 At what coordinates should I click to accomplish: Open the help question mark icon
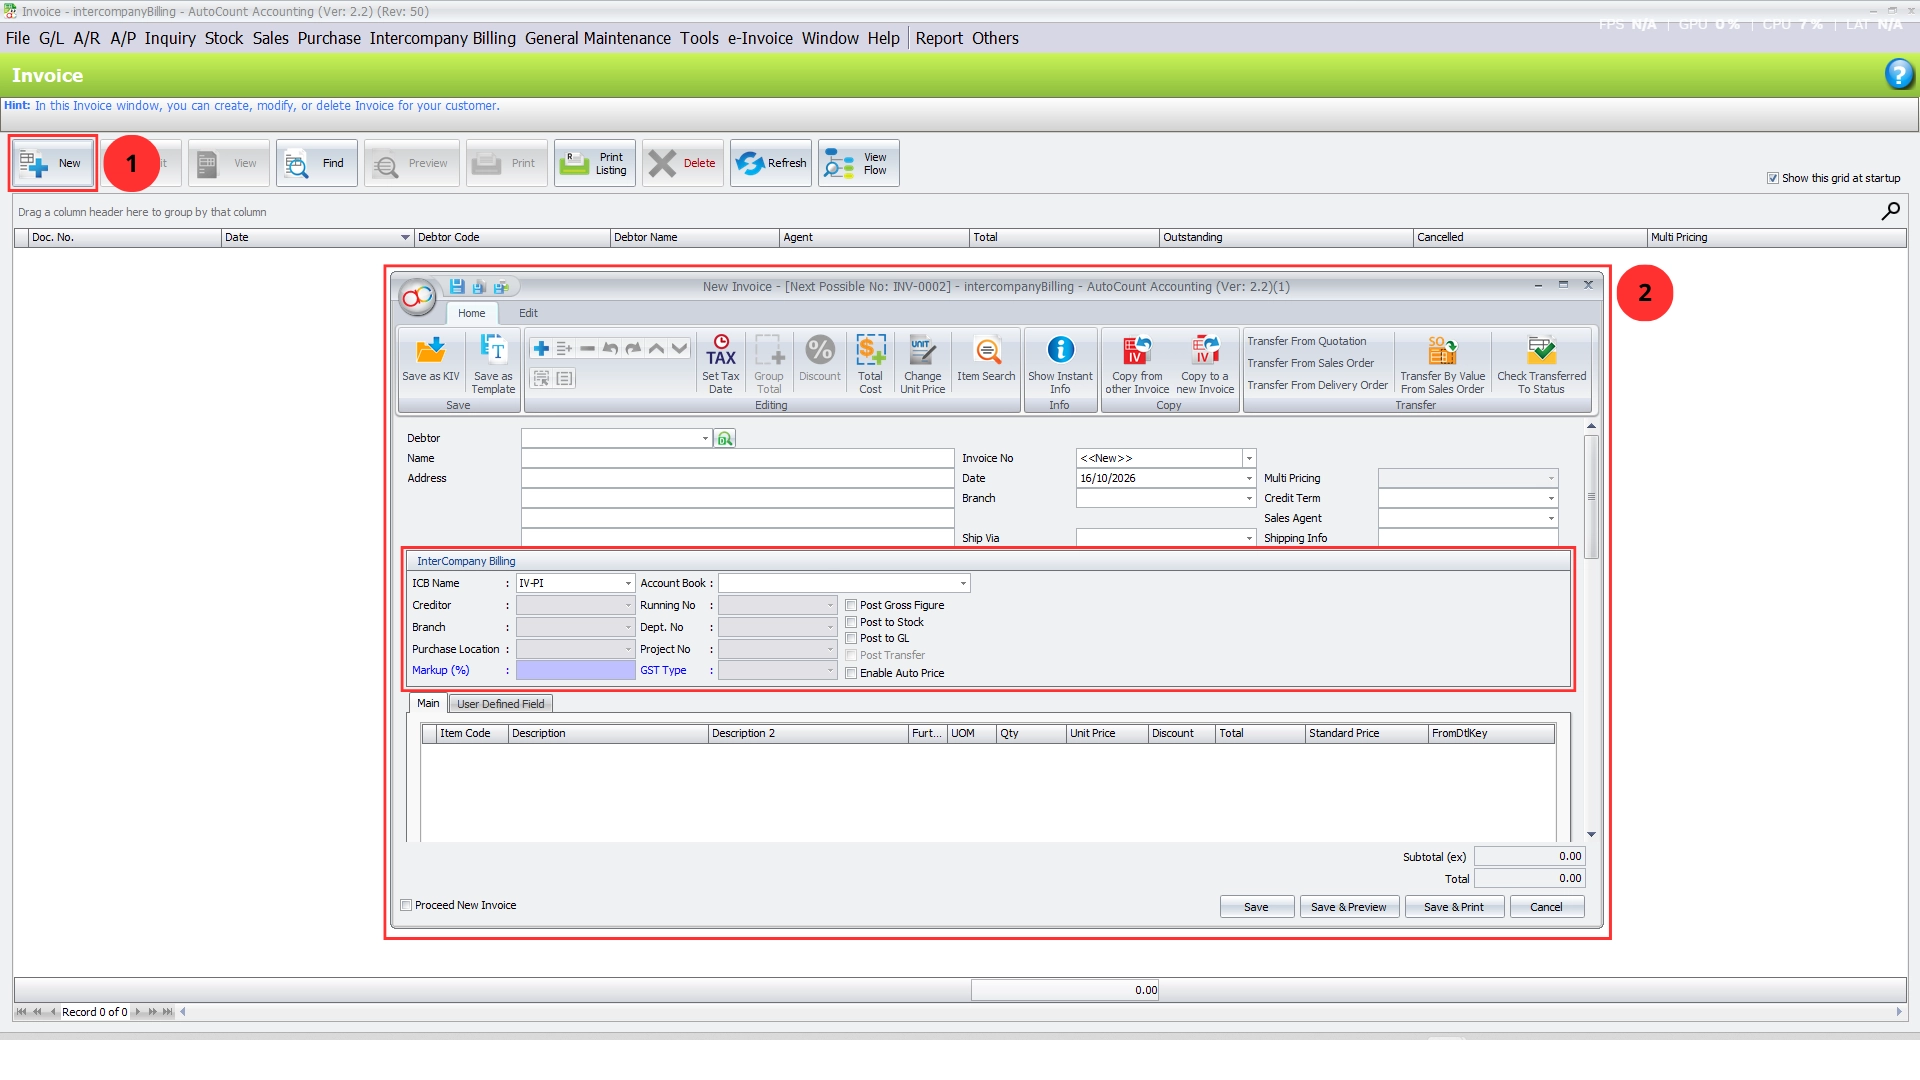(1899, 75)
